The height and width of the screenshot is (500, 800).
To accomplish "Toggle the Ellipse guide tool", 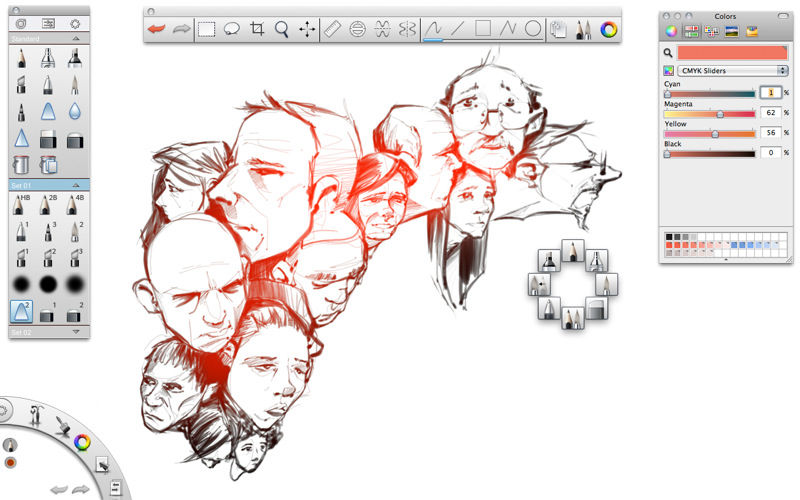I will click(x=358, y=29).
